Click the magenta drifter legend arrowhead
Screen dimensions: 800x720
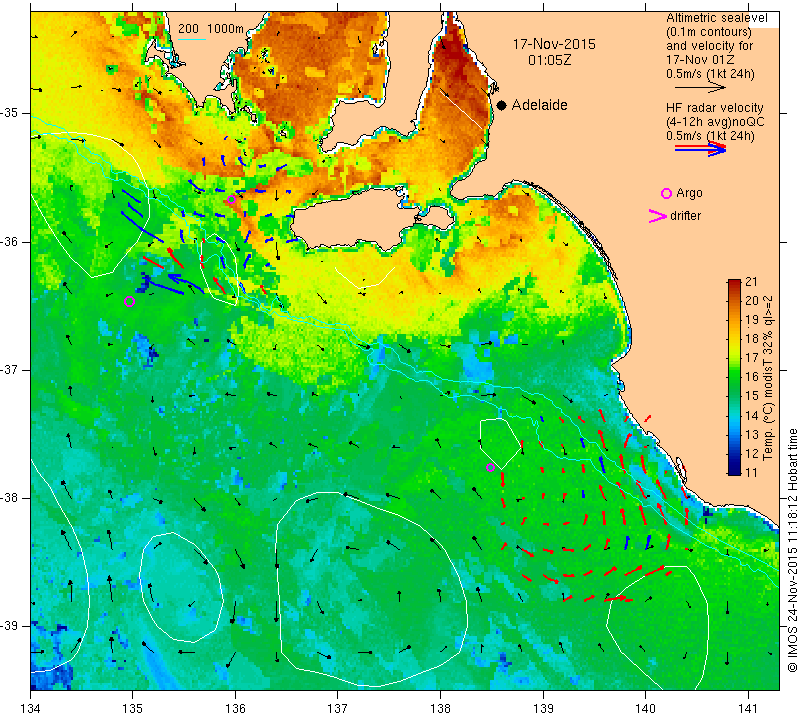[658, 216]
